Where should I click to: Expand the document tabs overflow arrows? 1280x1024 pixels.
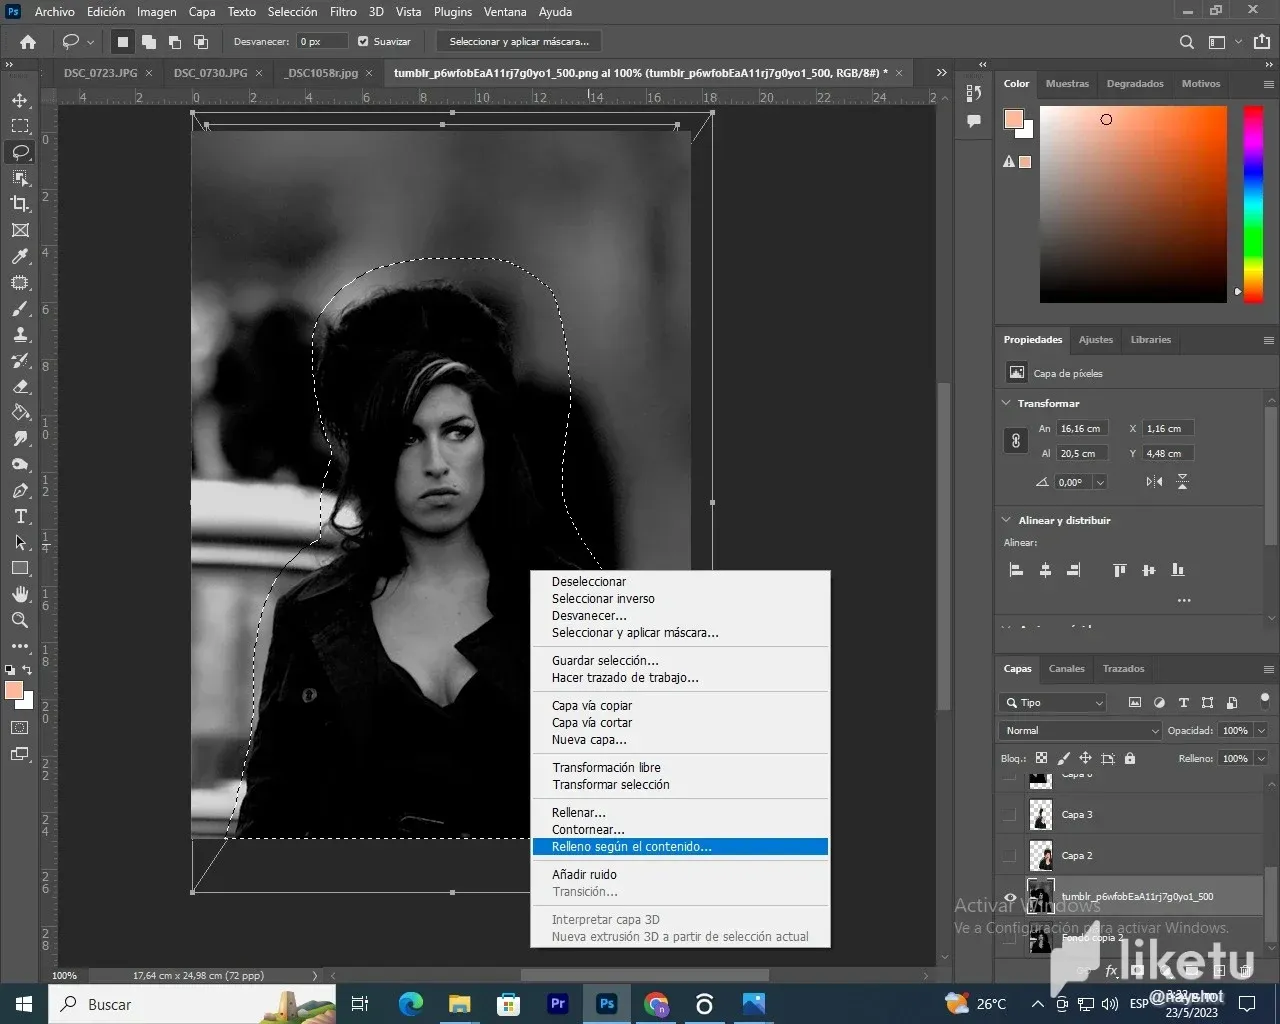pyautogui.click(x=941, y=73)
